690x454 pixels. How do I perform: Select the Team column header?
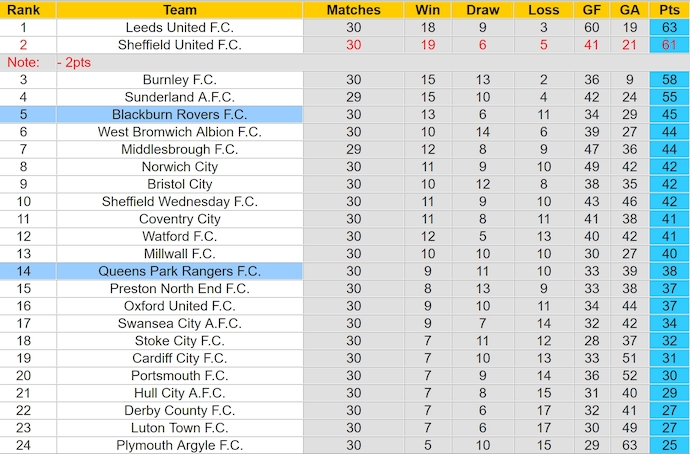(x=180, y=10)
